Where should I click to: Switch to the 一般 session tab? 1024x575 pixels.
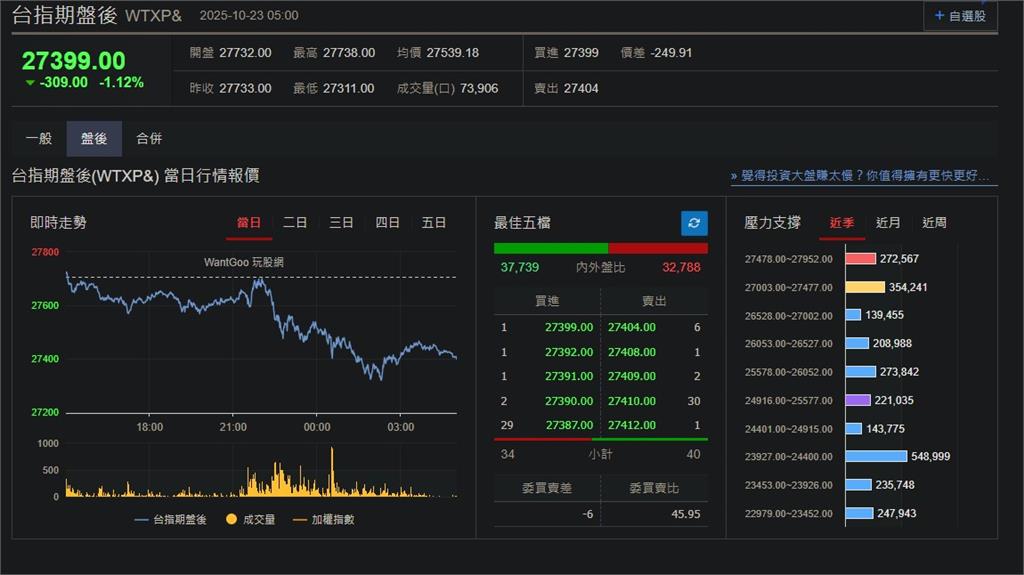point(39,139)
